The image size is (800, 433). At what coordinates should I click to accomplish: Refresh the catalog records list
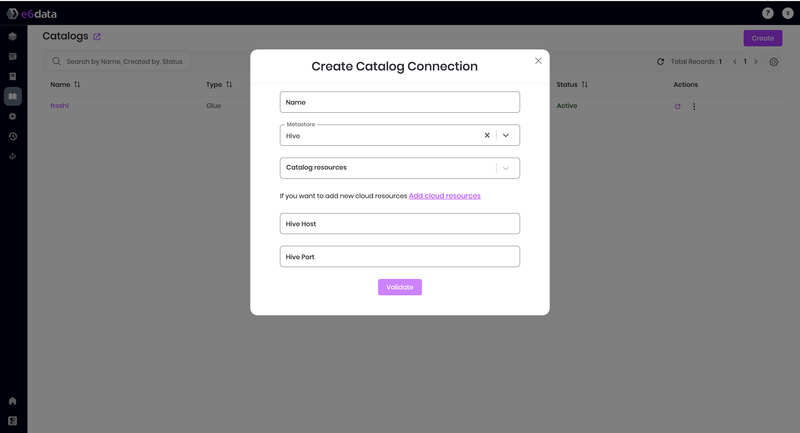tap(660, 62)
